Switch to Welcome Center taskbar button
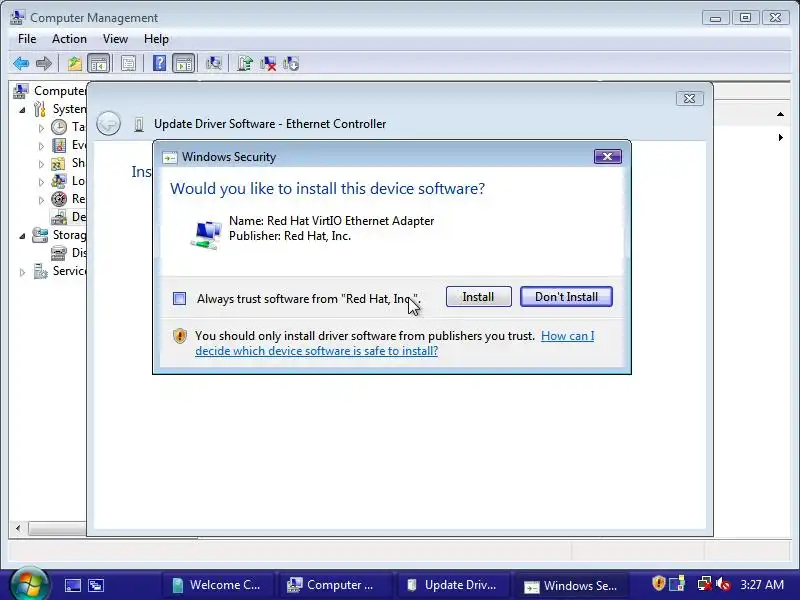Screen dimensions: 800x600 click(217, 585)
